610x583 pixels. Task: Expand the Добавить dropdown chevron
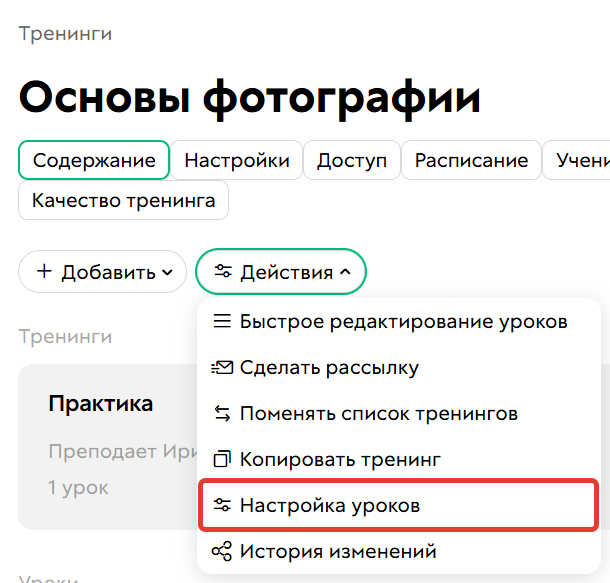tap(167, 272)
